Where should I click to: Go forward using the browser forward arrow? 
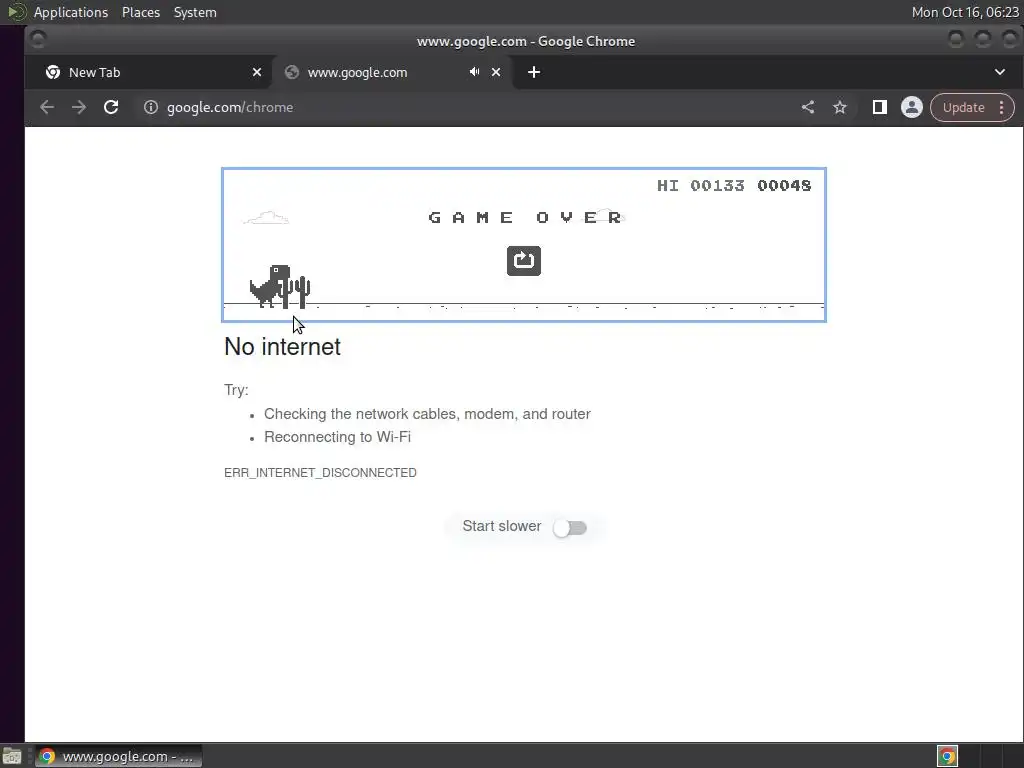[x=79, y=107]
